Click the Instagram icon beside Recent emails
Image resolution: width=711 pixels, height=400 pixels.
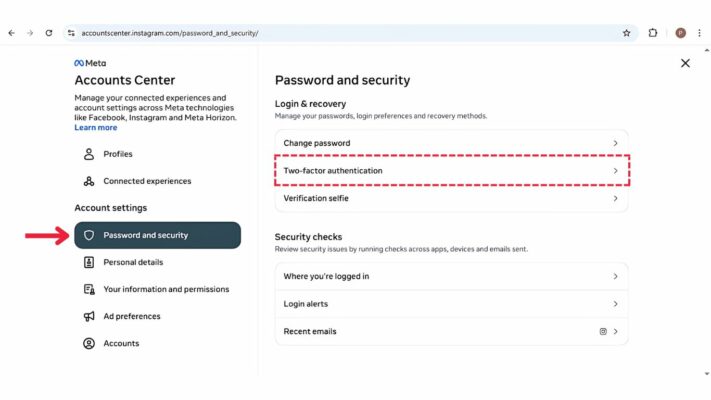click(602, 331)
